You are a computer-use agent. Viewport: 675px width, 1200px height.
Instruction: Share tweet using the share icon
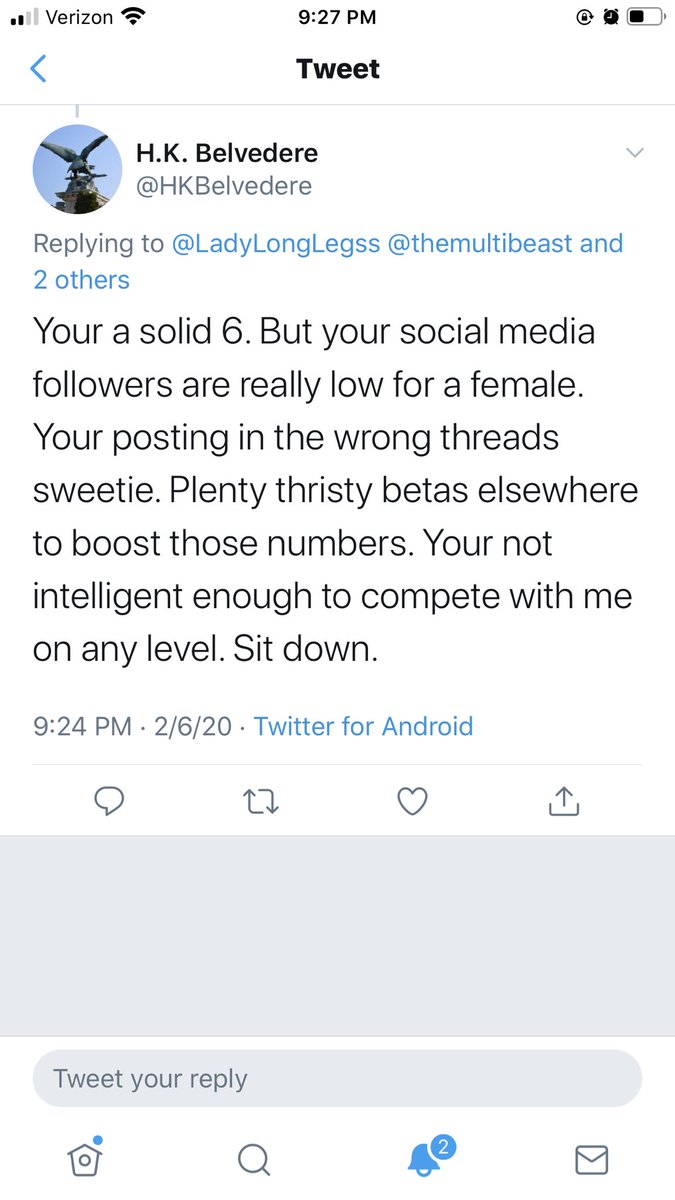pos(564,800)
